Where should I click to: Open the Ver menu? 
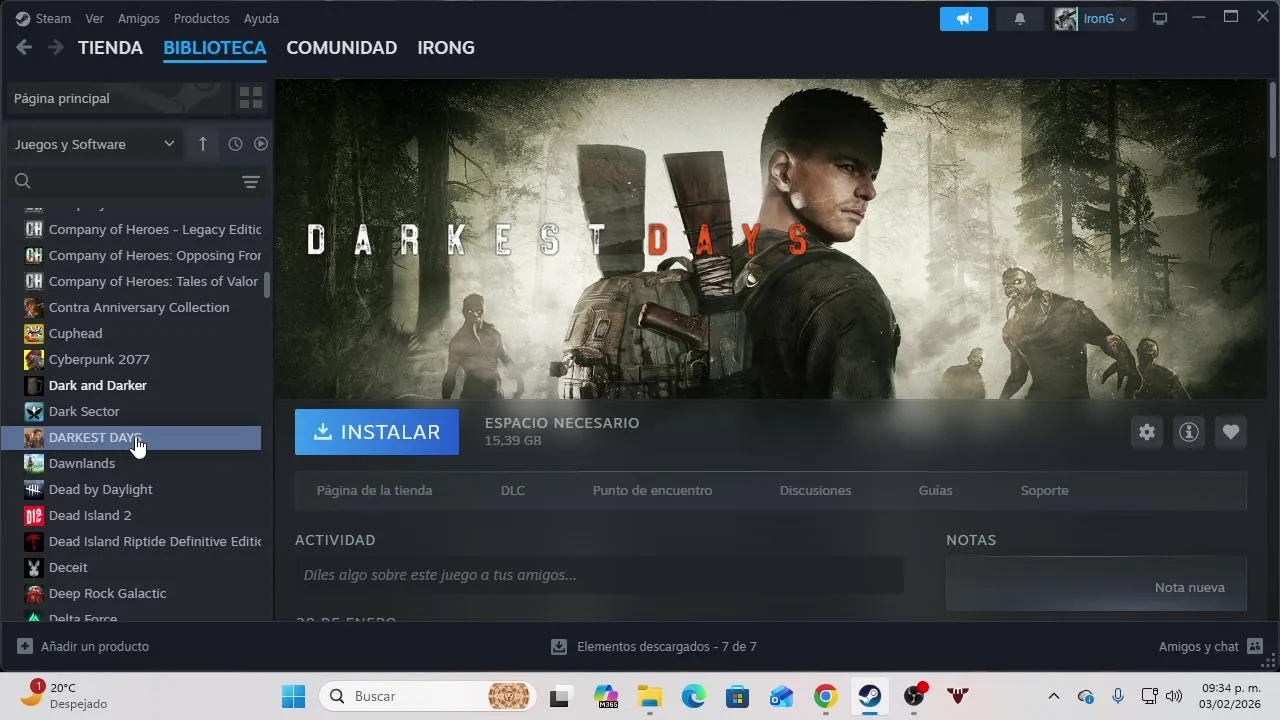click(x=94, y=18)
